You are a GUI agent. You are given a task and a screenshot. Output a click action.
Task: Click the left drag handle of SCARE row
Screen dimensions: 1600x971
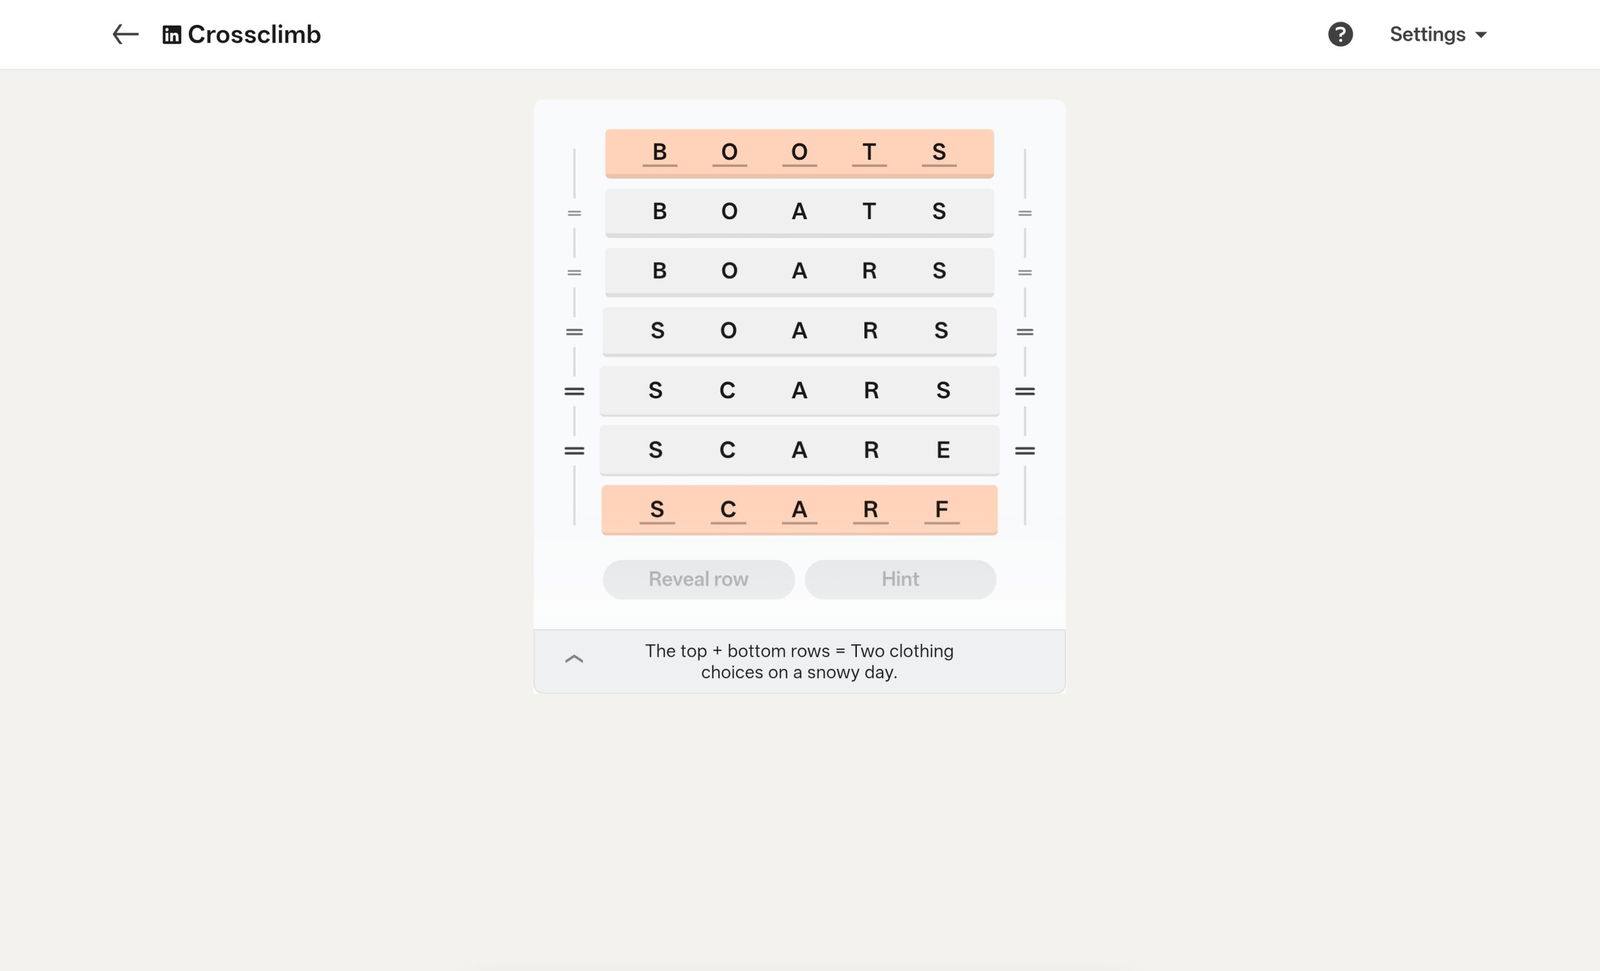574,451
